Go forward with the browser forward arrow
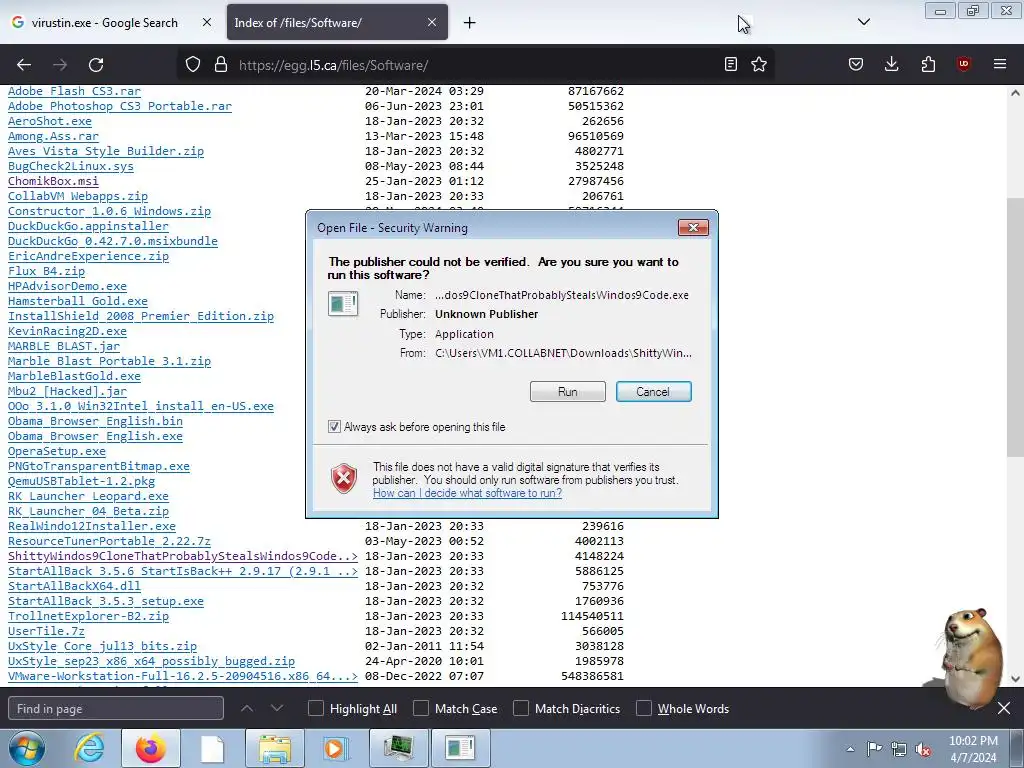The height and width of the screenshot is (768, 1024). 60,65
